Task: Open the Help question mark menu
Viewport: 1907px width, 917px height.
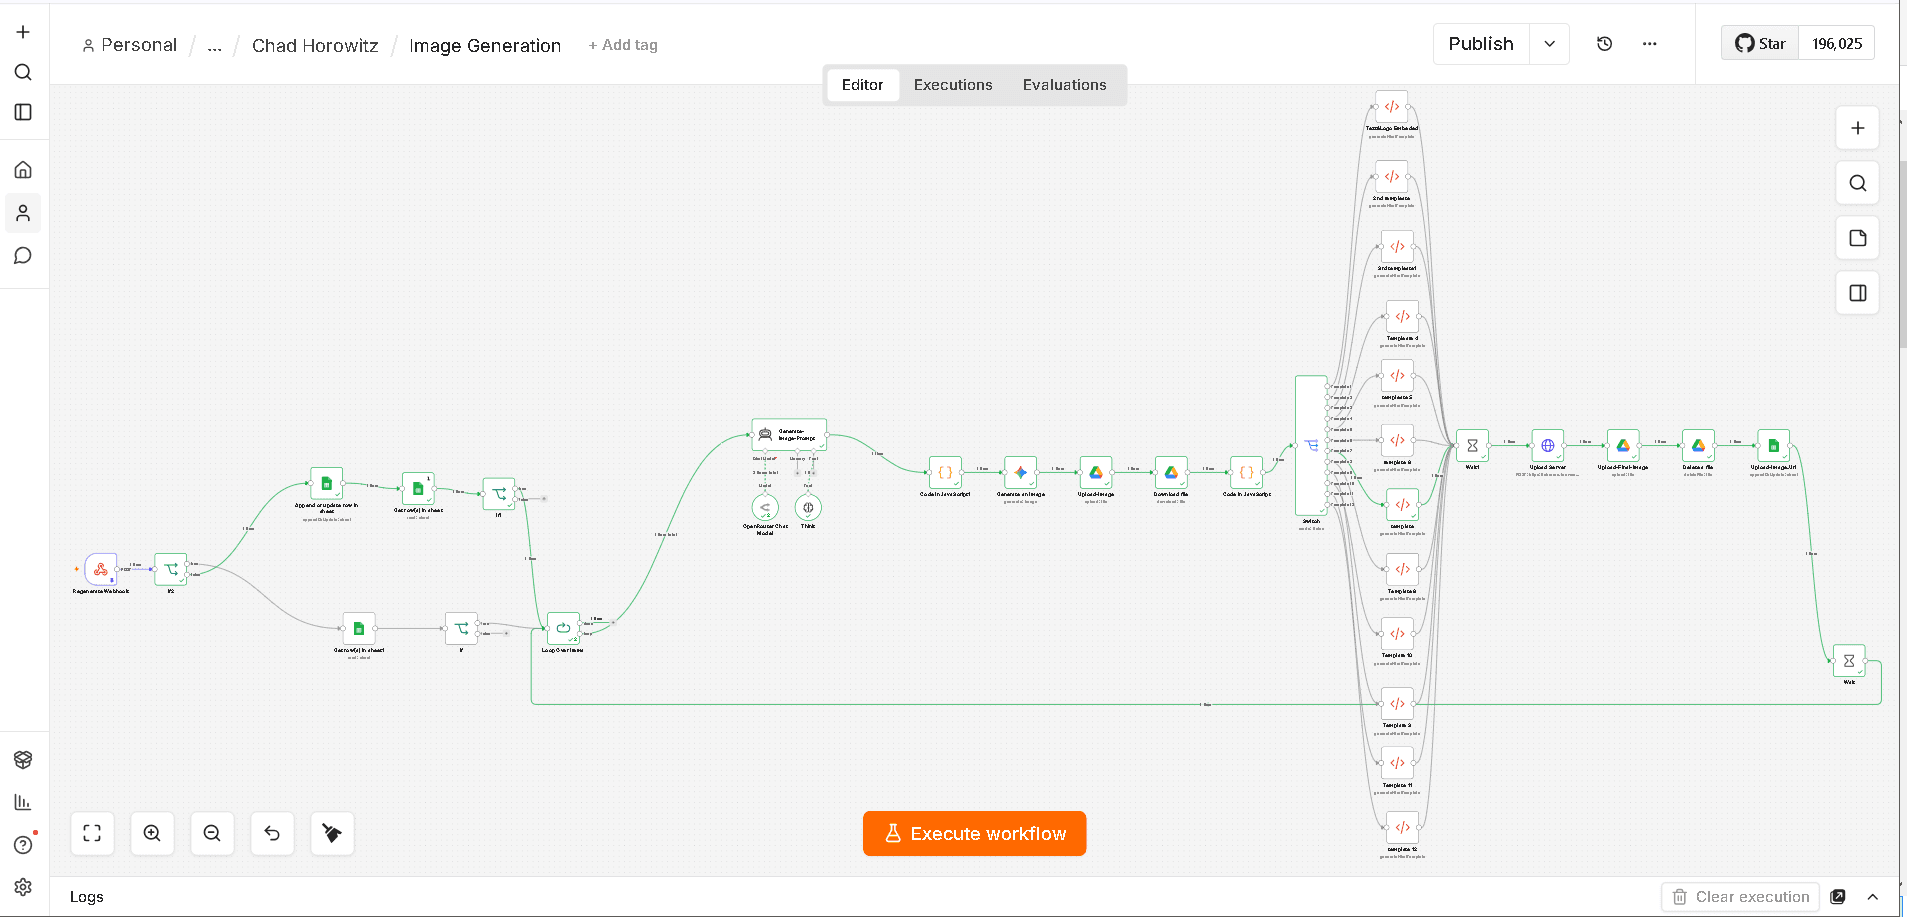Action: 23,845
